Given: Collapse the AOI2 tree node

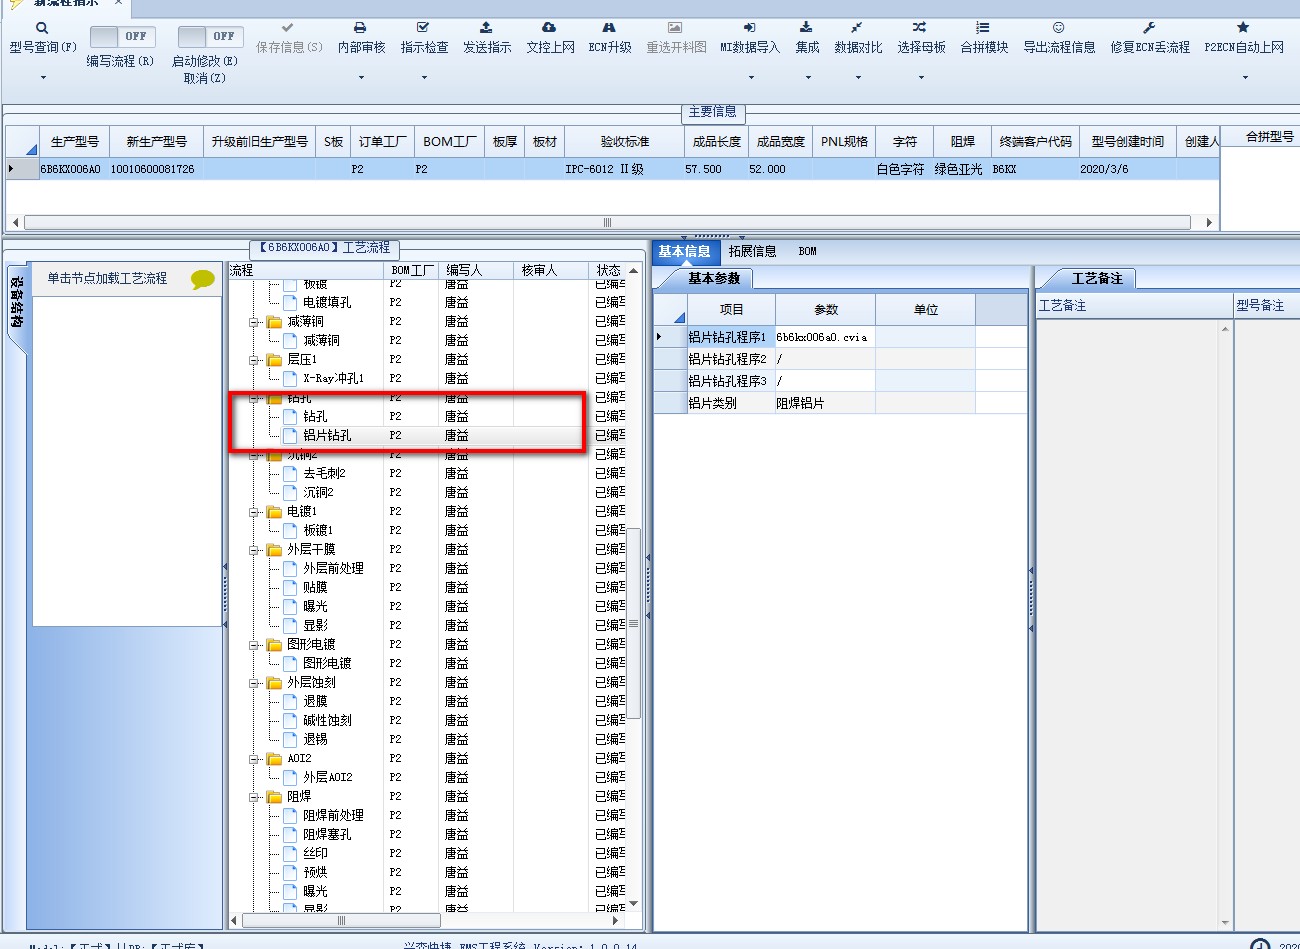Looking at the screenshot, I should tap(255, 759).
